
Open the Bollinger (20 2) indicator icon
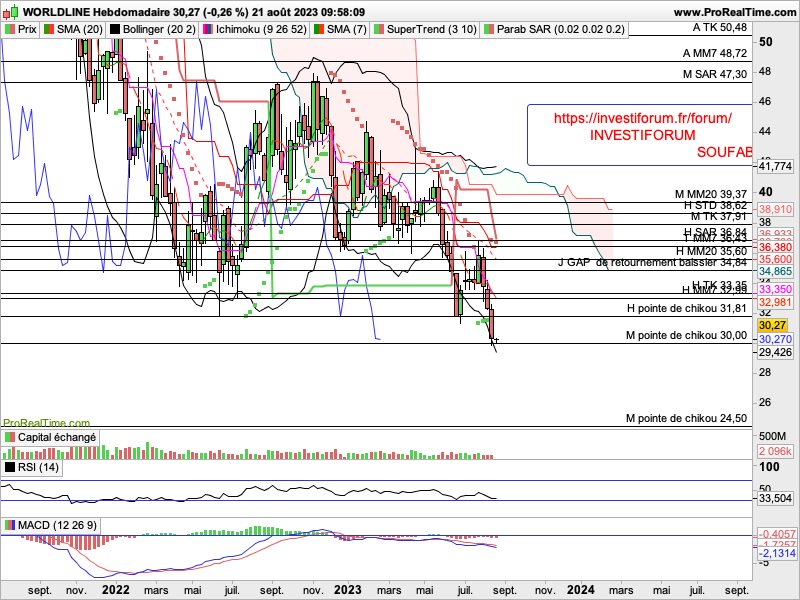pyautogui.click(x=115, y=30)
